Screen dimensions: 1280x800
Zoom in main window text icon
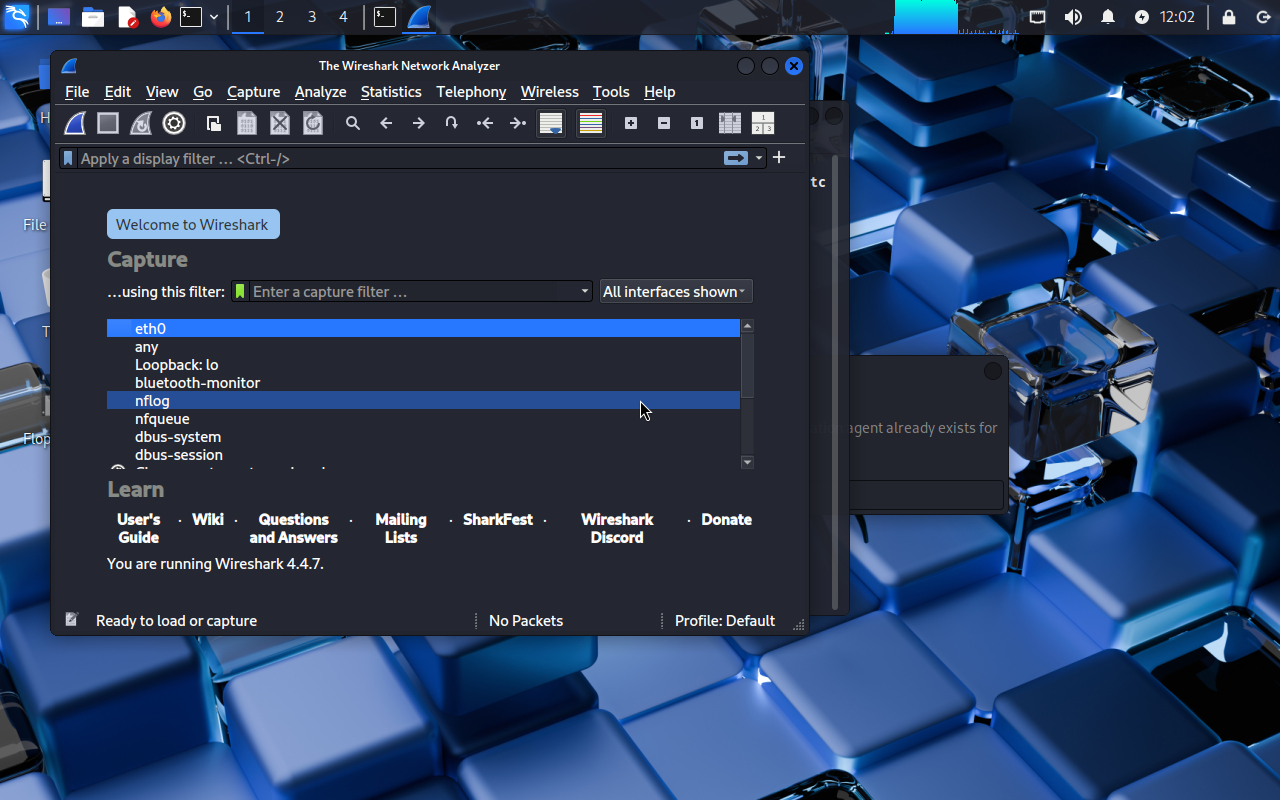point(631,123)
